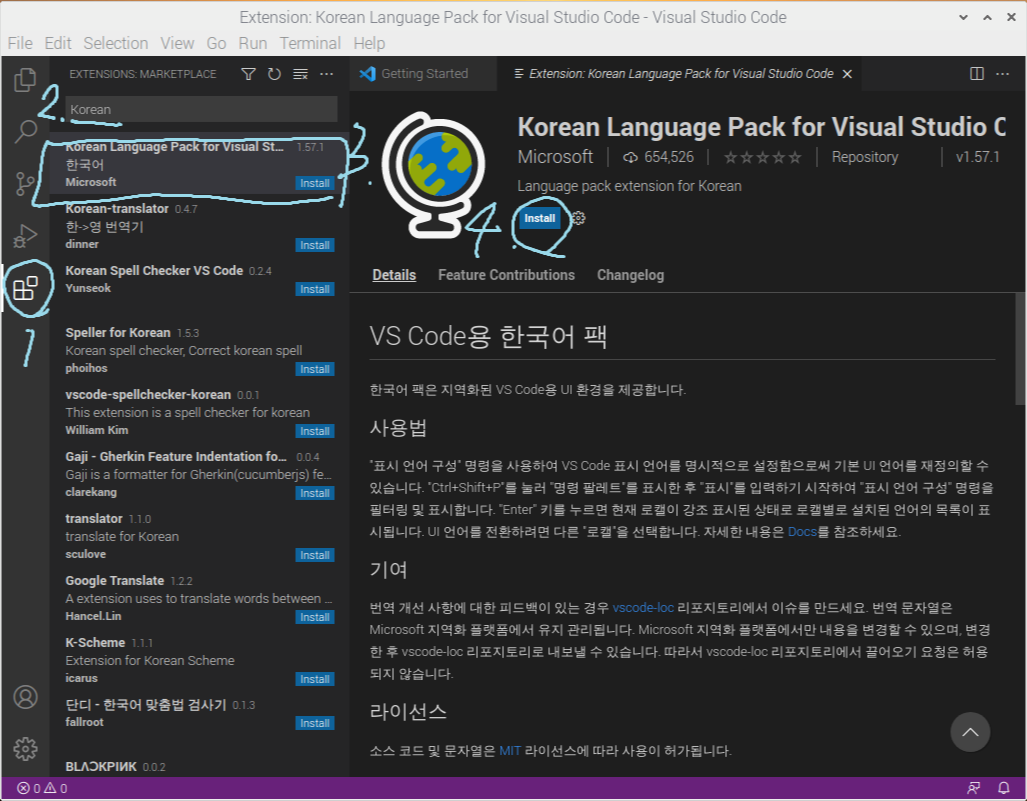Open errors and warnings in status bar
1027x801 pixels.
click(43, 789)
